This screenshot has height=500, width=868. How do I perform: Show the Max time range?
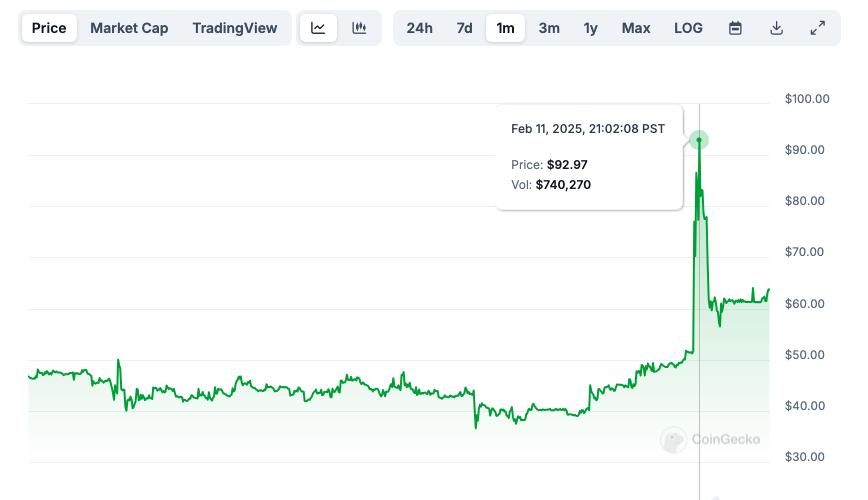(636, 28)
